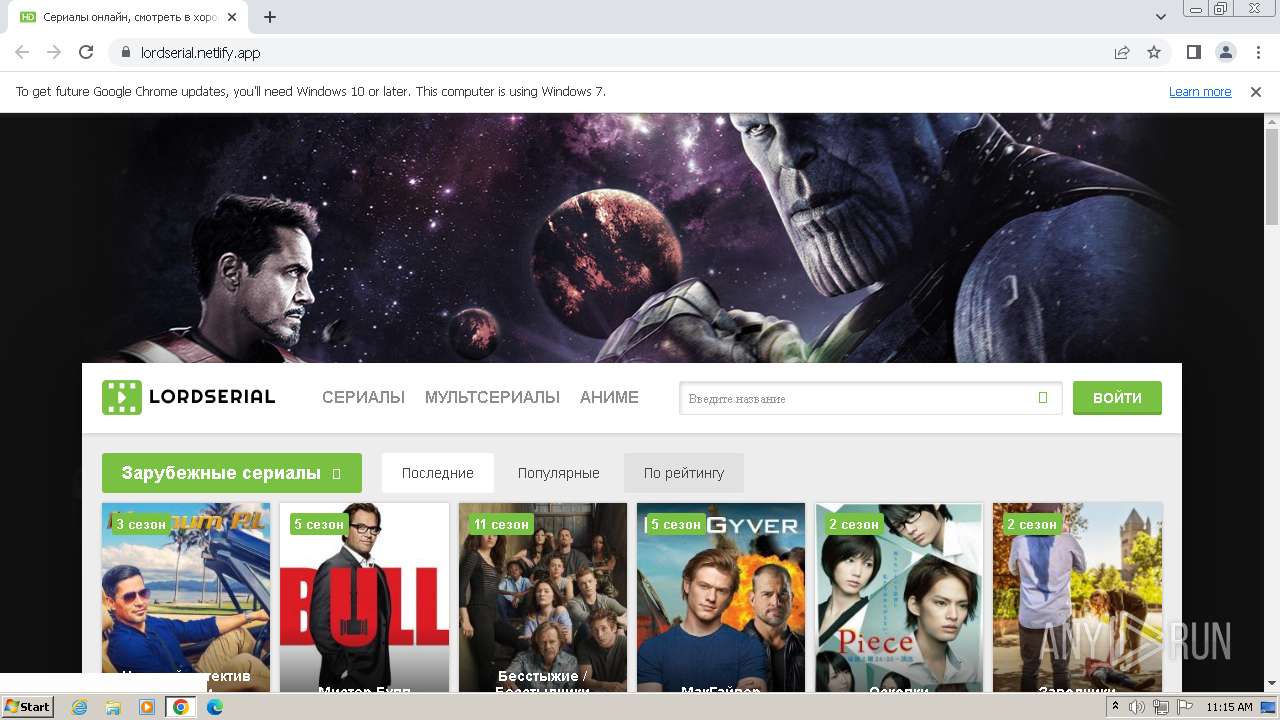Screen dimensions: 1280x720
Task: Open the browser side panel
Action: [x=1193, y=52]
